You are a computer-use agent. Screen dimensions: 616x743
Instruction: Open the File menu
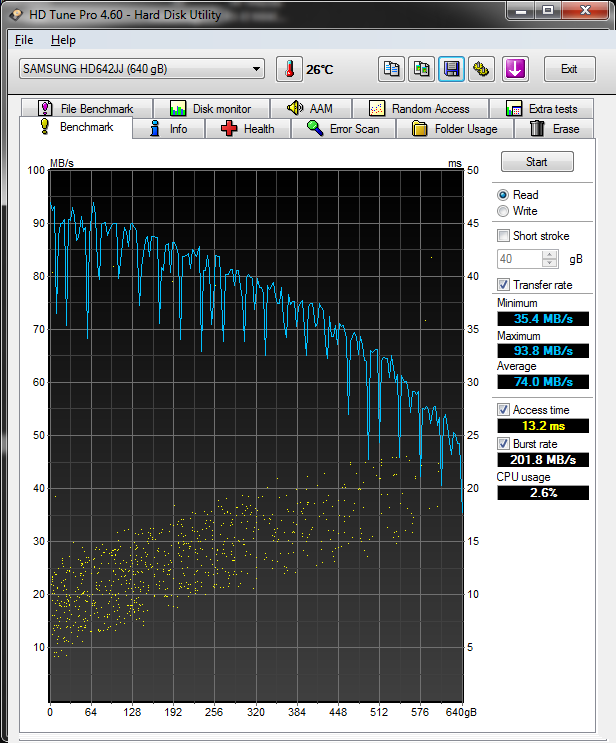(24, 40)
